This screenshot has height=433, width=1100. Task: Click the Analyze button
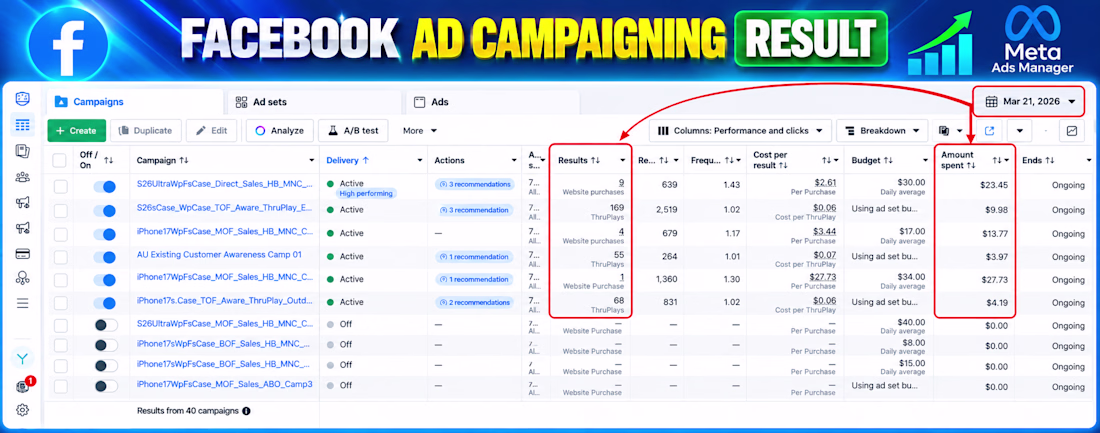[279, 131]
